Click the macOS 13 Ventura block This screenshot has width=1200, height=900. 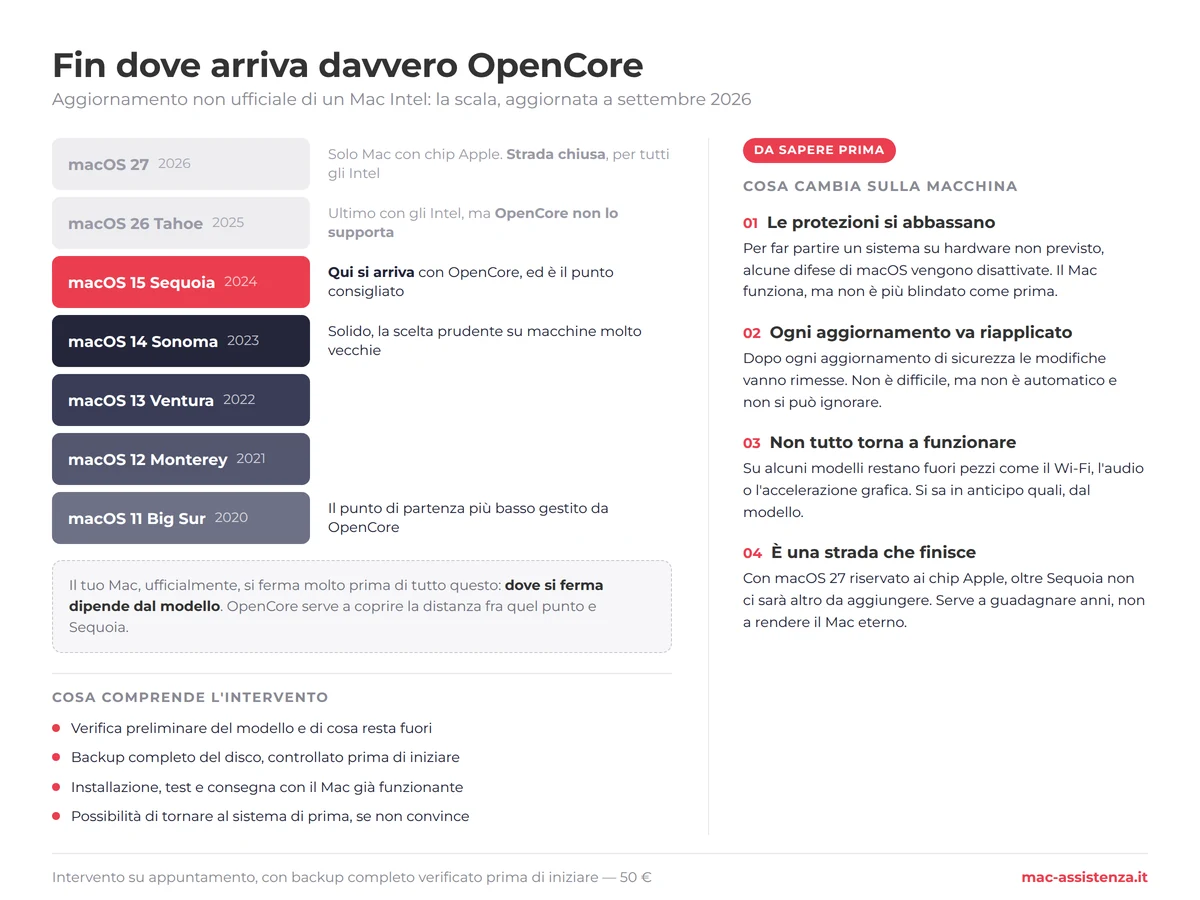click(x=181, y=400)
